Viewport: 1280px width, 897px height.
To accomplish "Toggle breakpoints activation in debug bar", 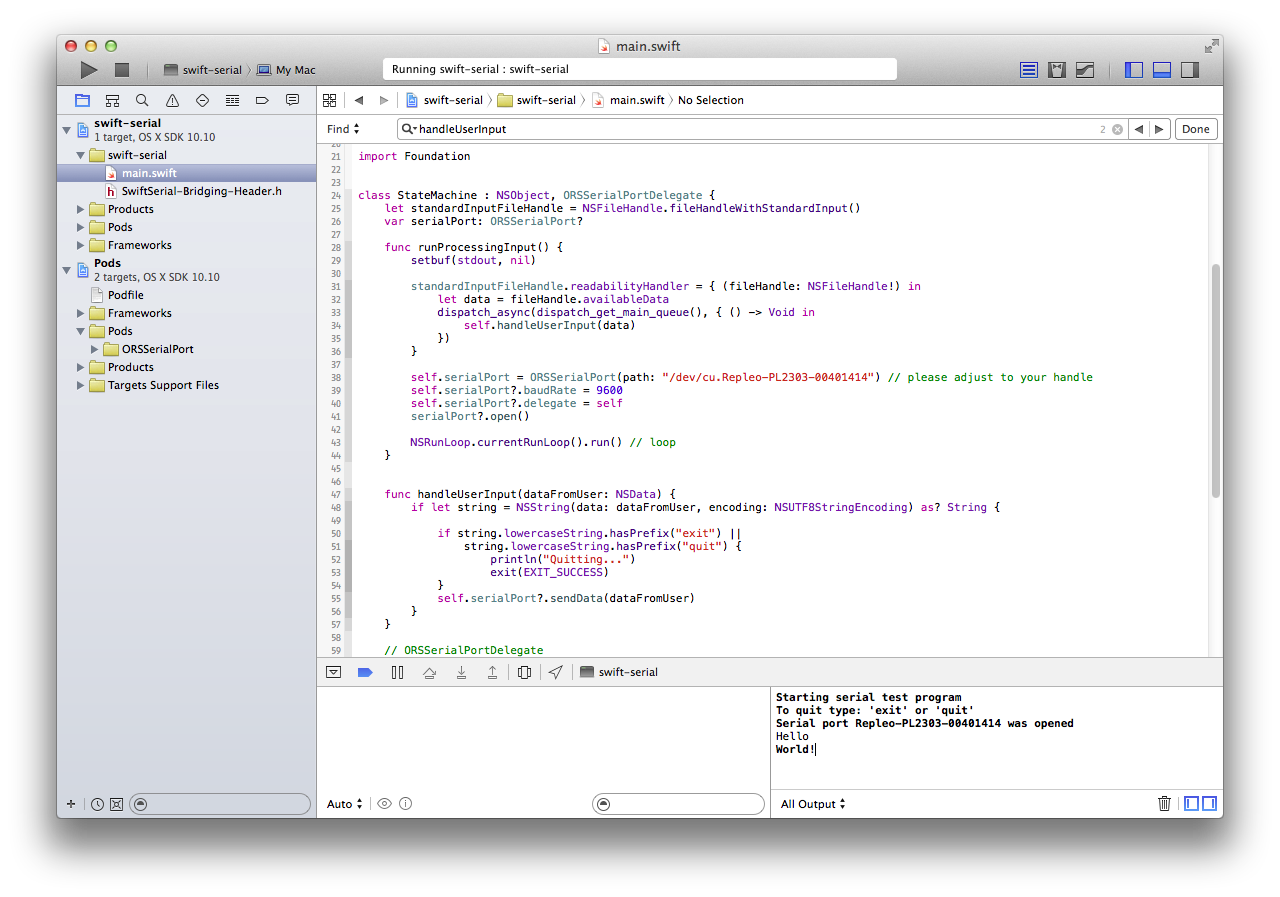I will 365,672.
